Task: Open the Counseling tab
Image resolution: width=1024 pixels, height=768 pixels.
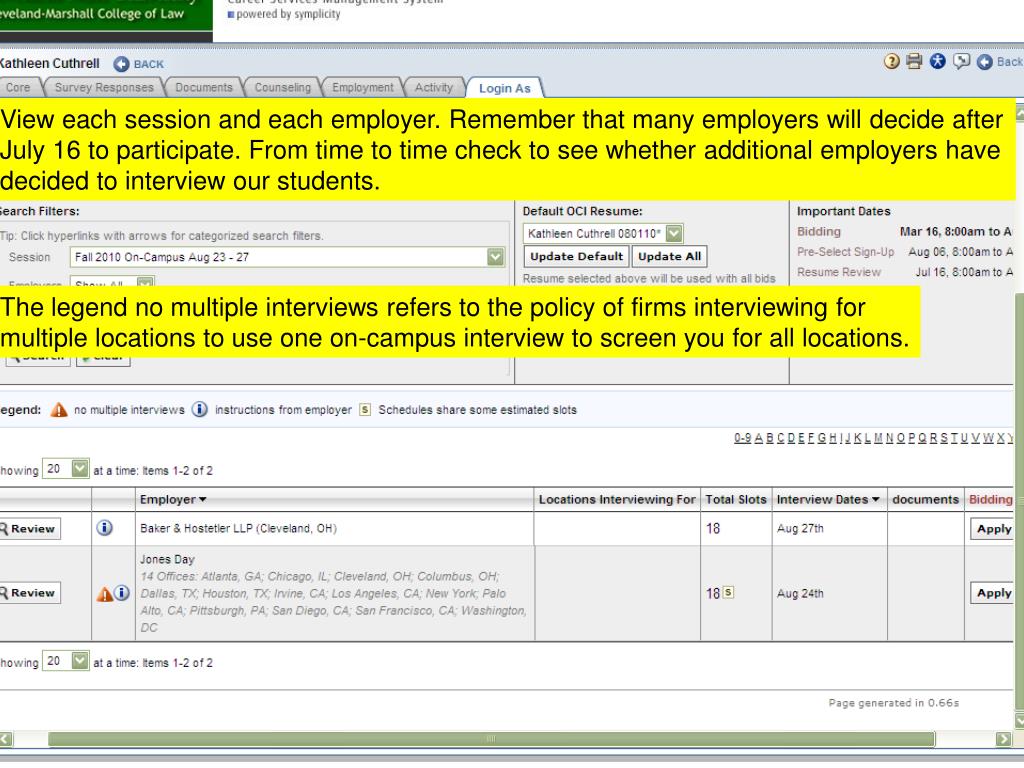Action: (283, 88)
